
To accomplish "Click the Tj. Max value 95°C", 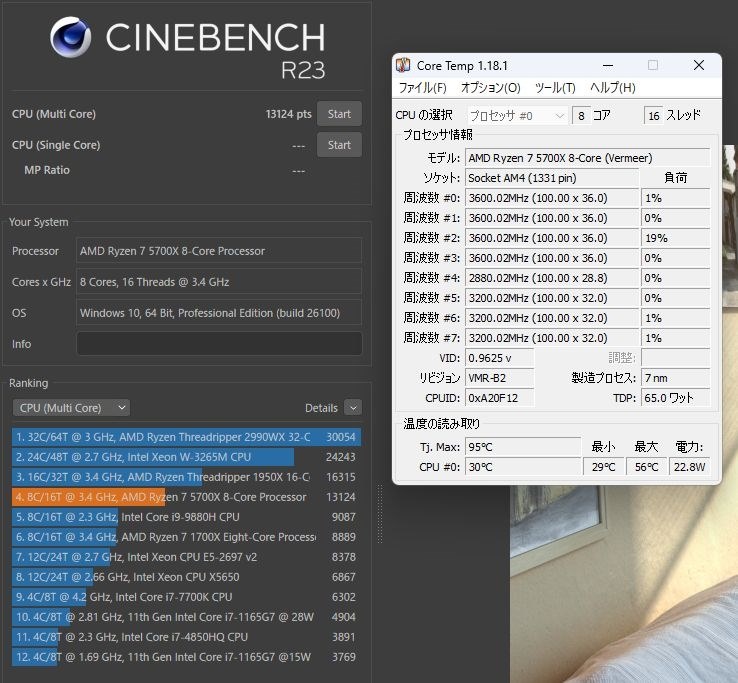I will [x=523, y=447].
